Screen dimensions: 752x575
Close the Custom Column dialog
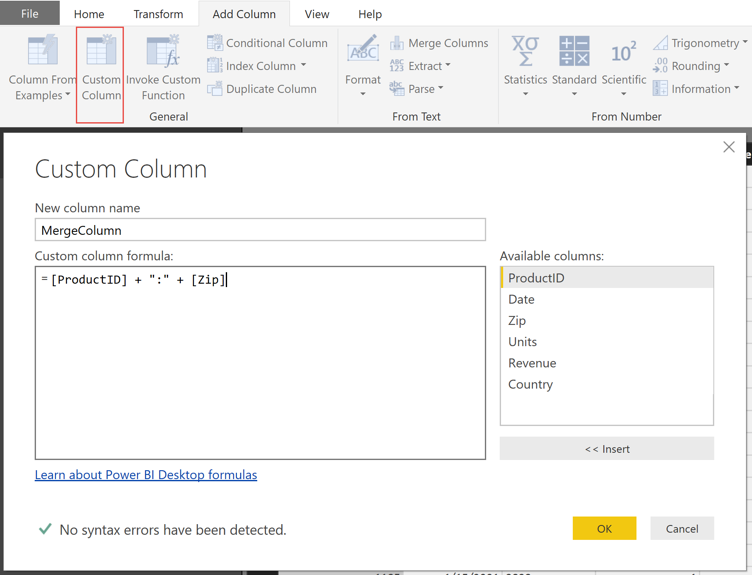(729, 147)
